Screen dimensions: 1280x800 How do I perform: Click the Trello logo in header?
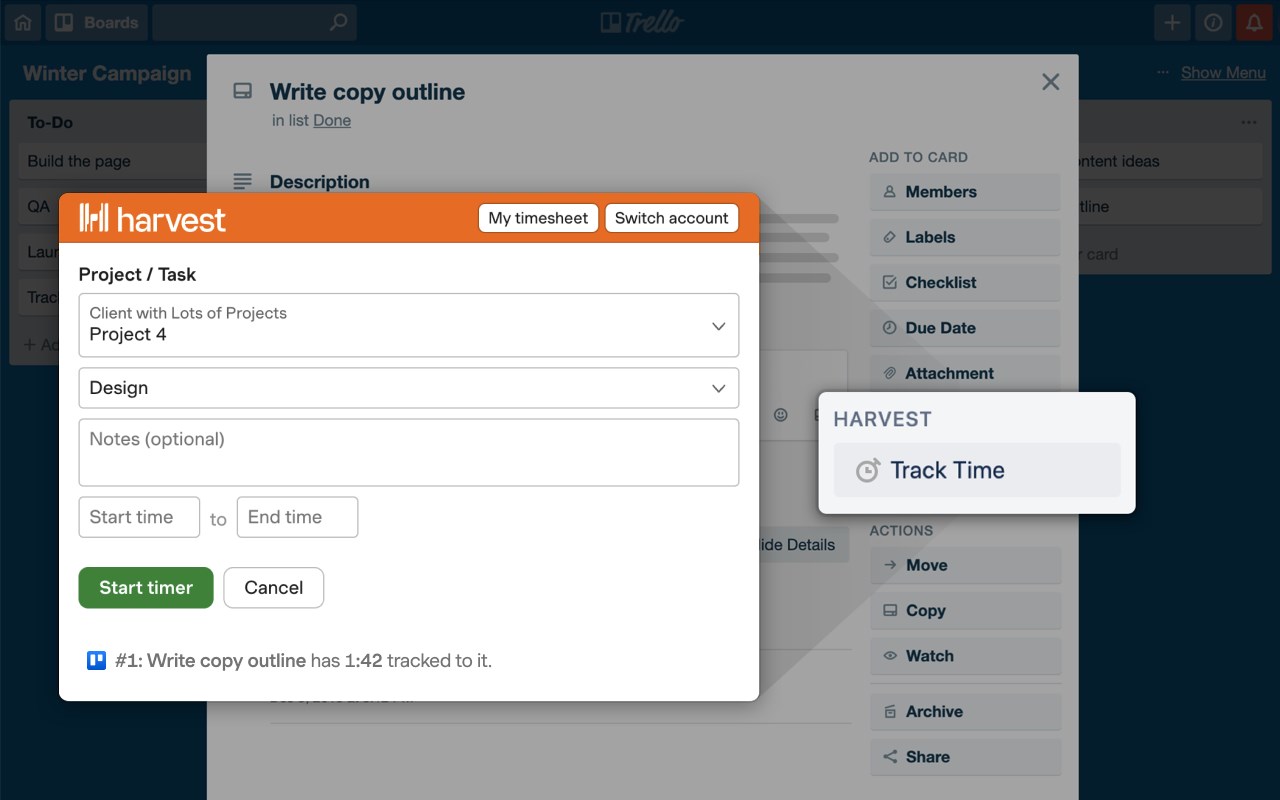pos(641,22)
